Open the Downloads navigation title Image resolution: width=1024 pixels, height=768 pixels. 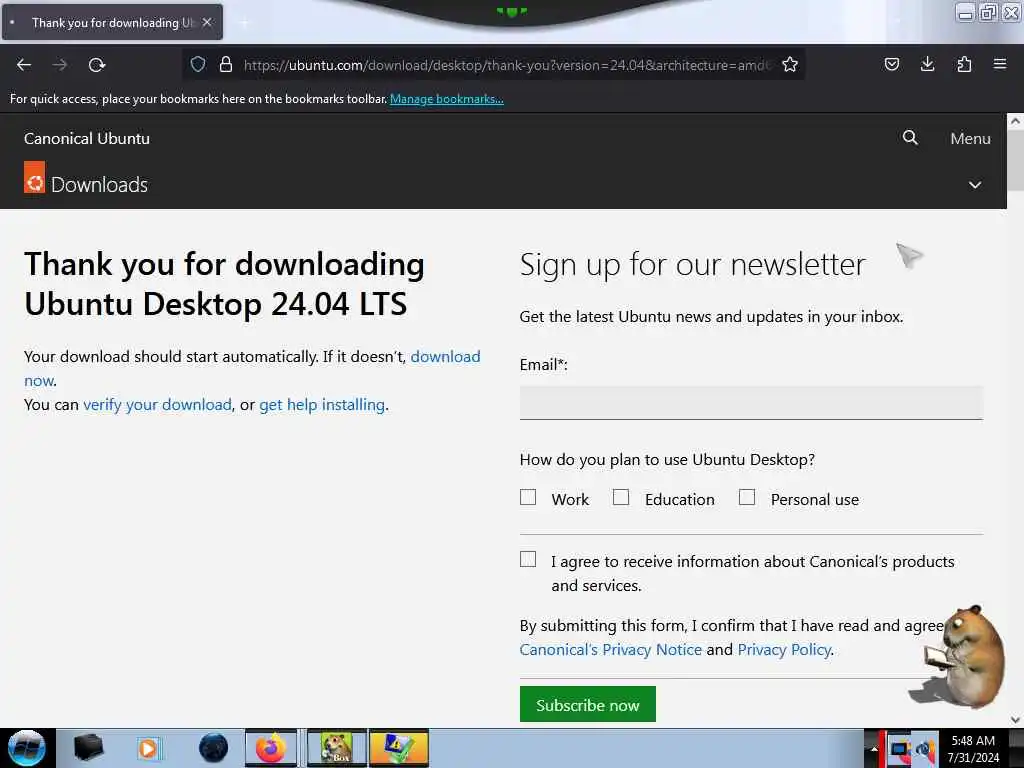point(99,185)
